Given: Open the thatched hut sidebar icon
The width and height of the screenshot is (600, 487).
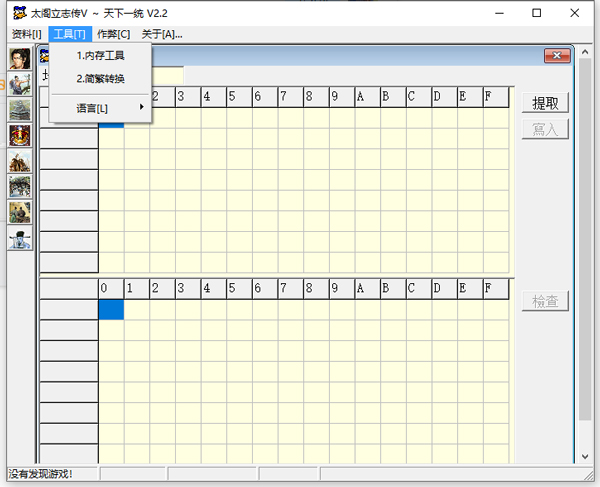Looking at the screenshot, I should click(x=20, y=161).
